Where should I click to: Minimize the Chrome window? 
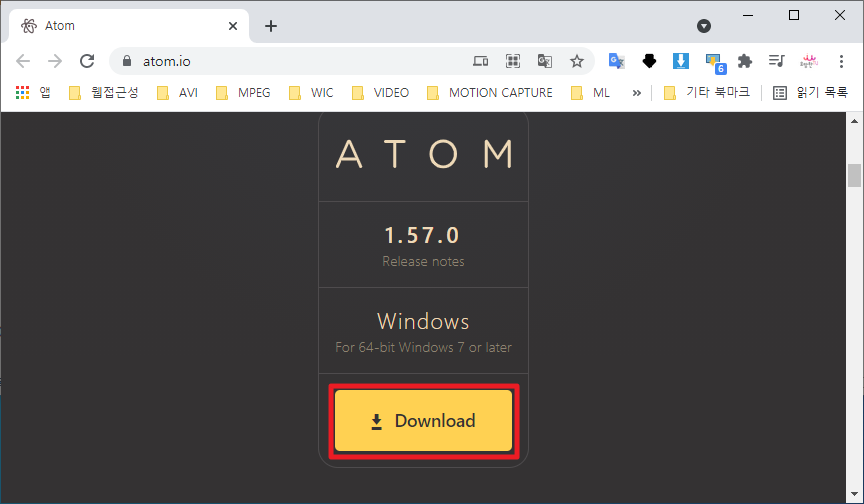(x=748, y=15)
